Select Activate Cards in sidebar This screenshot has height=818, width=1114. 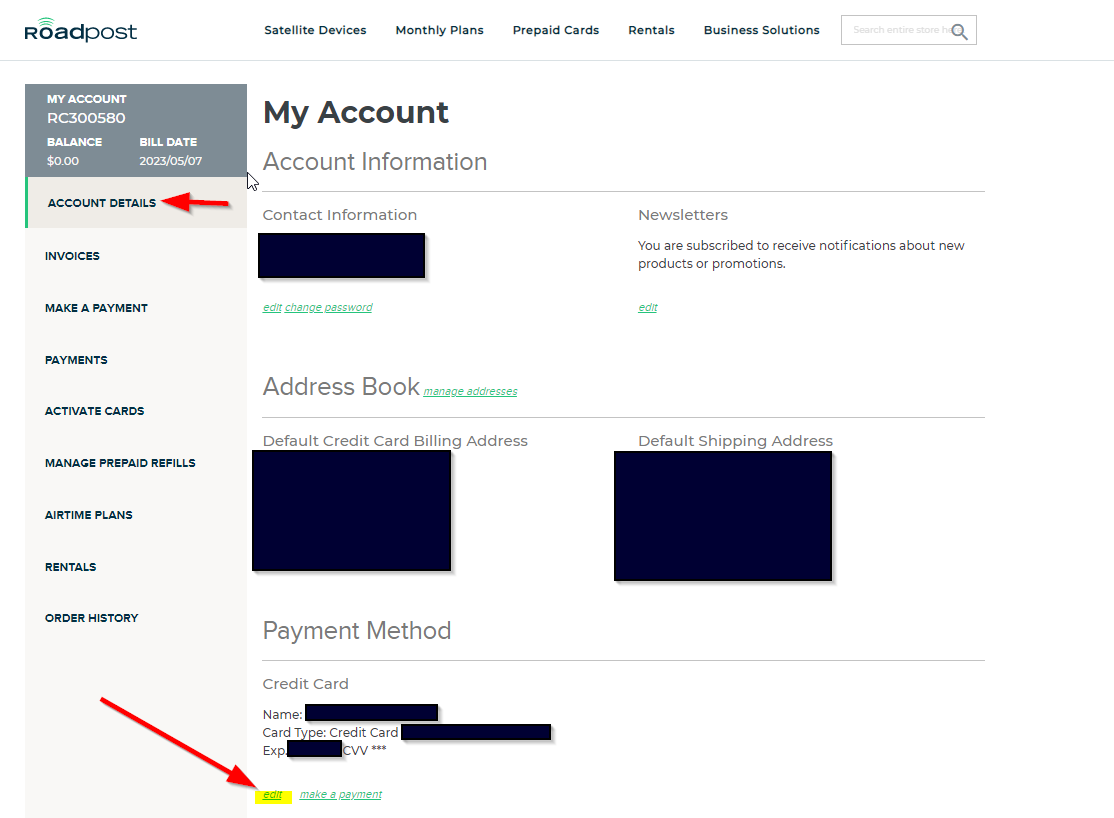pos(94,411)
